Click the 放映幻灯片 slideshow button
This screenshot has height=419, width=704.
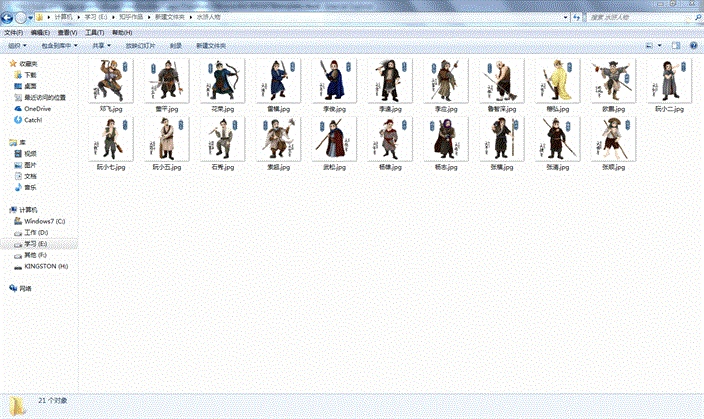click(139, 46)
